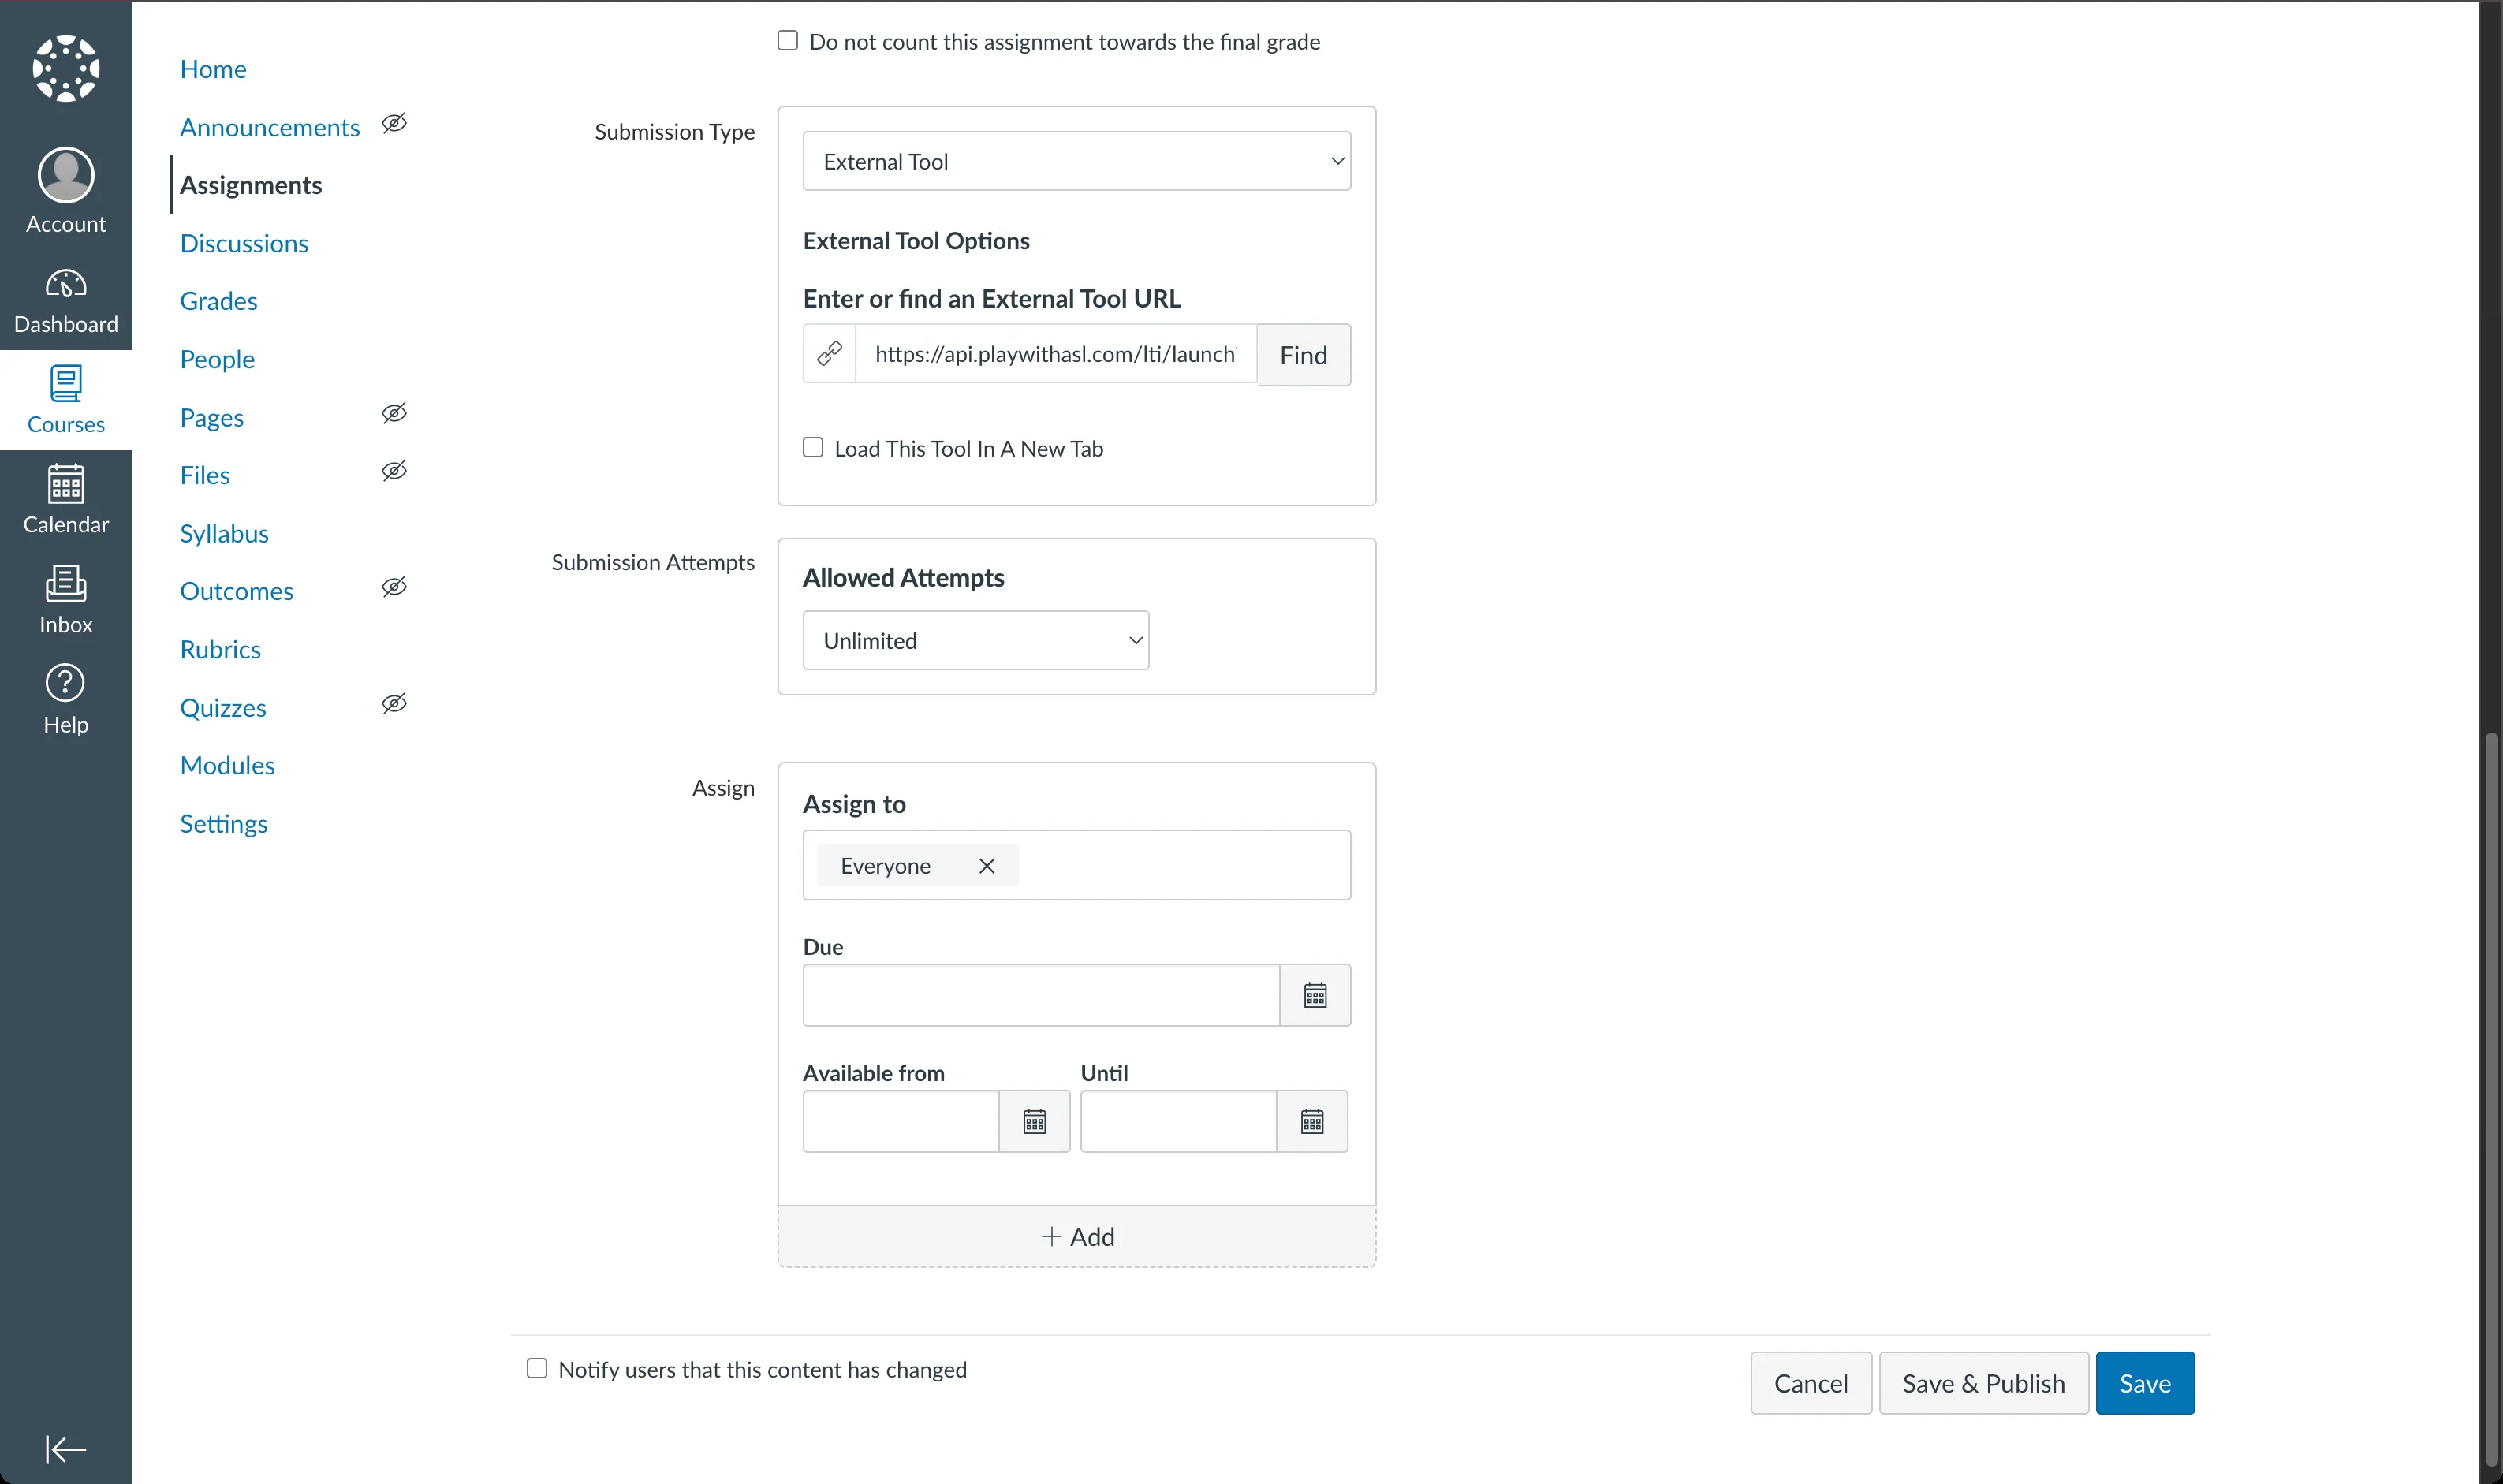Viewport: 2503px width, 1484px height.
Task: Navigate to Discussions
Action: point(244,243)
